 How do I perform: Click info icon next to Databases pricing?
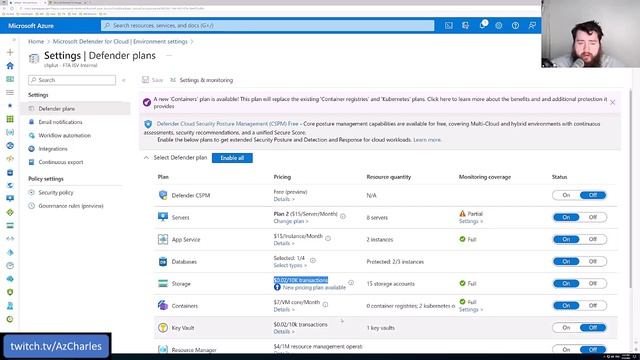(313, 260)
